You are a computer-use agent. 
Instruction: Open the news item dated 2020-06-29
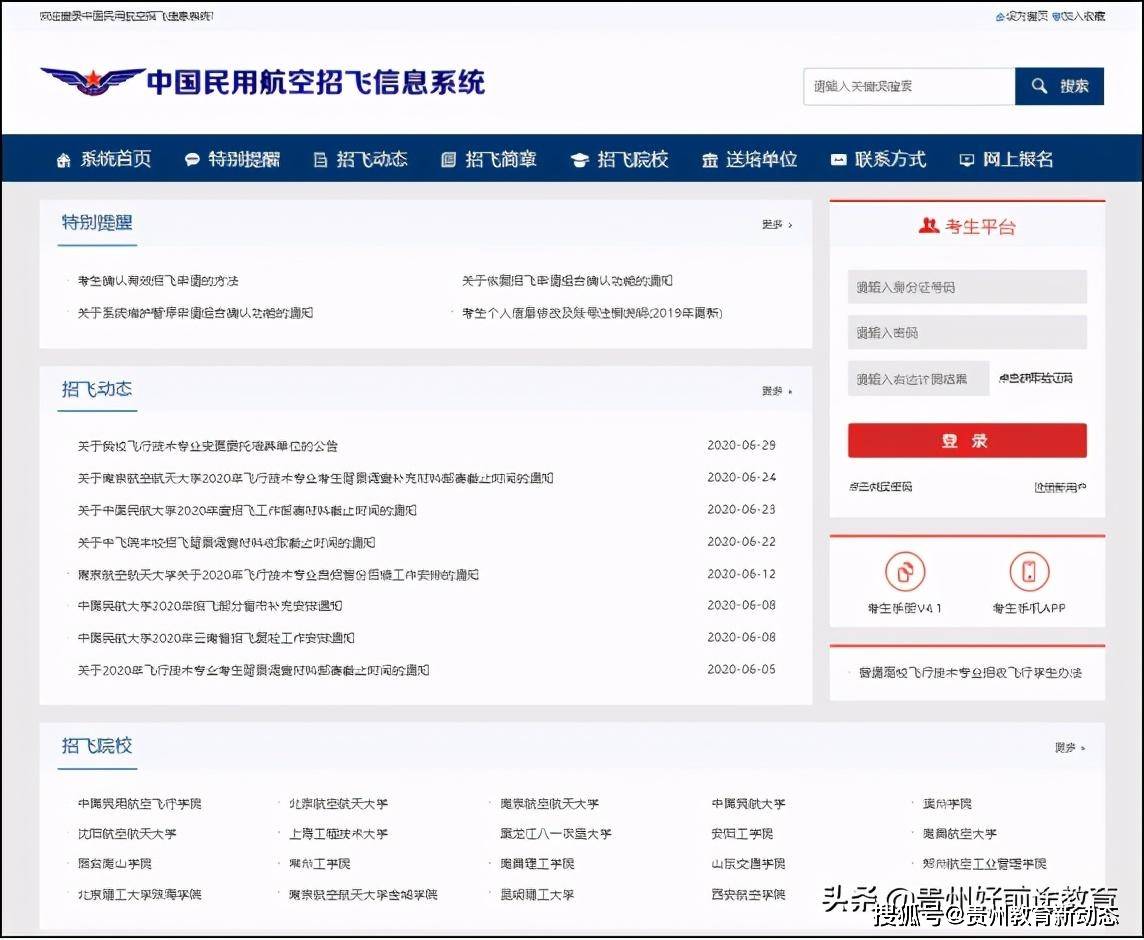point(208,446)
